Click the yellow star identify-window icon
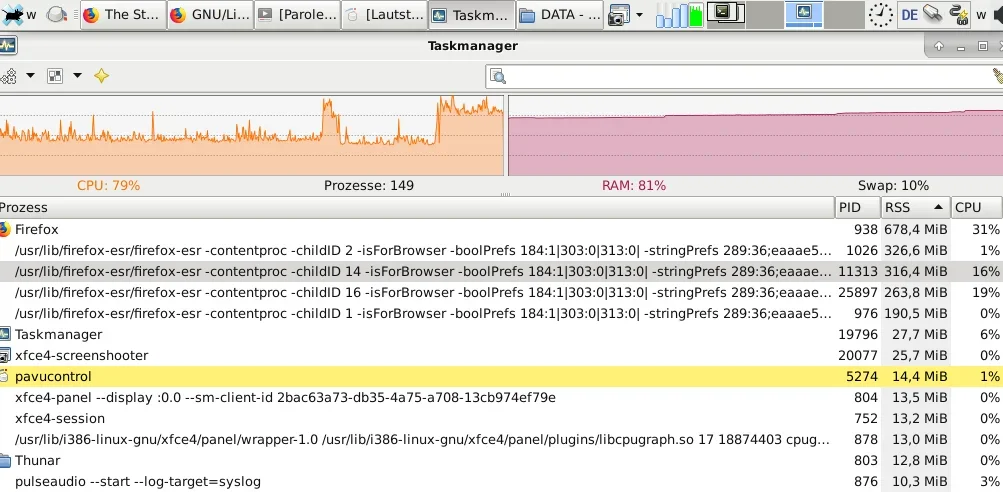The height and width of the screenshot is (492, 1003). [x=101, y=75]
